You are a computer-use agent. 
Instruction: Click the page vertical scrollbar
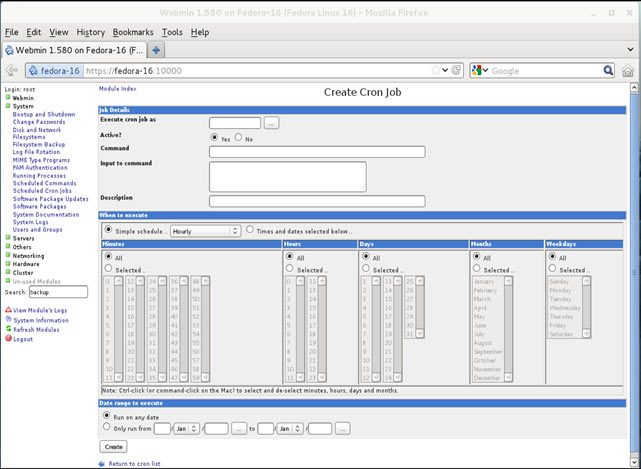(634, 274)
